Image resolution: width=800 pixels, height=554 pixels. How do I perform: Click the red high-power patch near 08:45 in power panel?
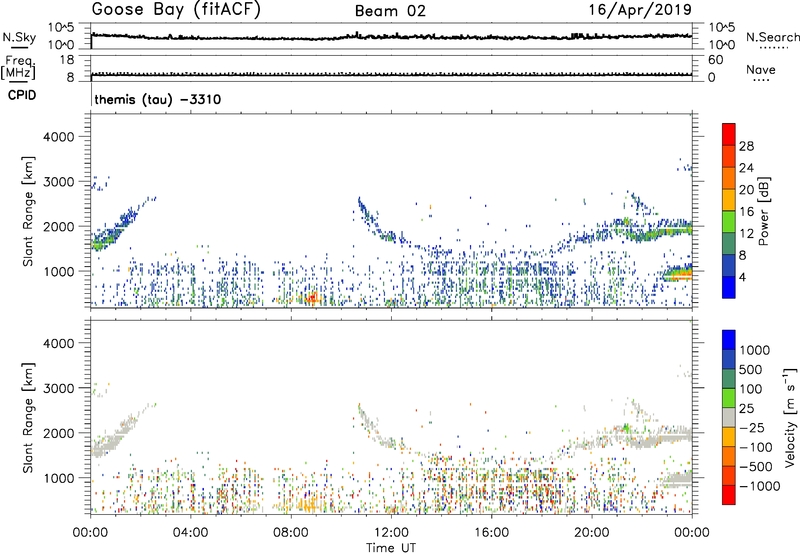tap(311, 297)
